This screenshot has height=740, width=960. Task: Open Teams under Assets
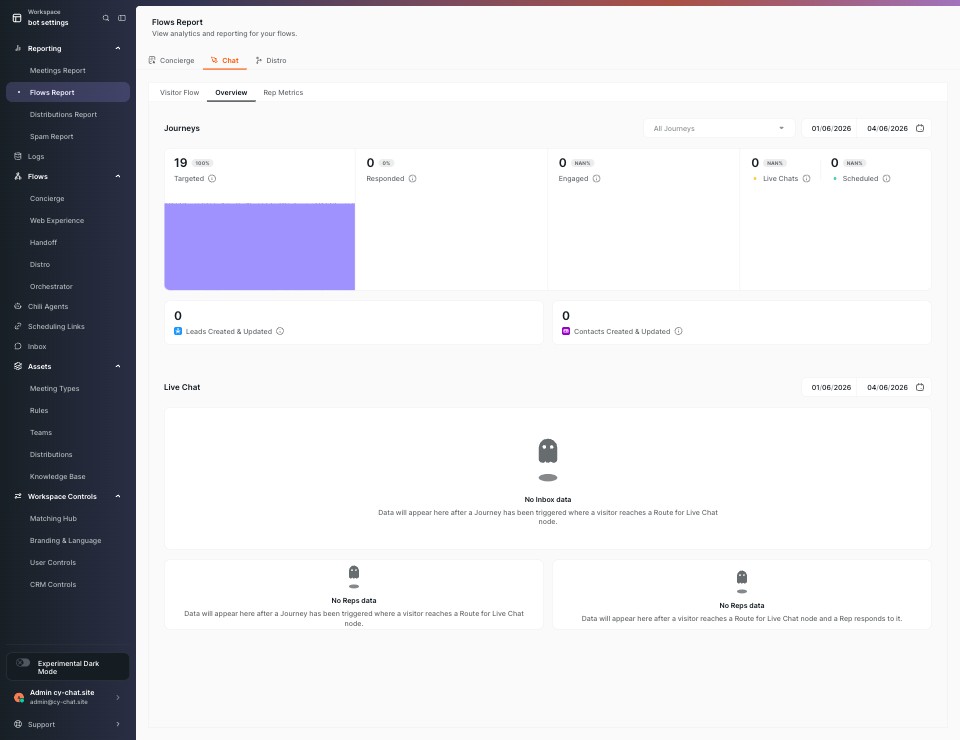40,432
